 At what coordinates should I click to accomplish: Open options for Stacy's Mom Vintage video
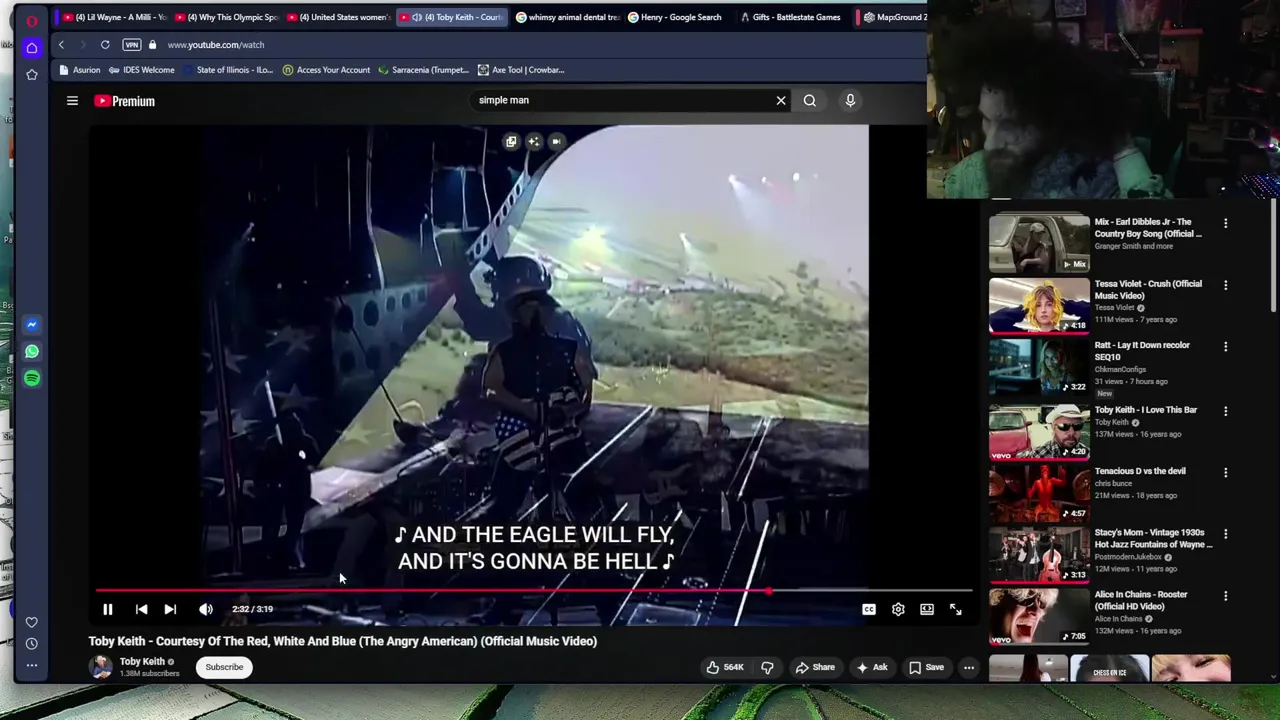tap(1226, 534)
